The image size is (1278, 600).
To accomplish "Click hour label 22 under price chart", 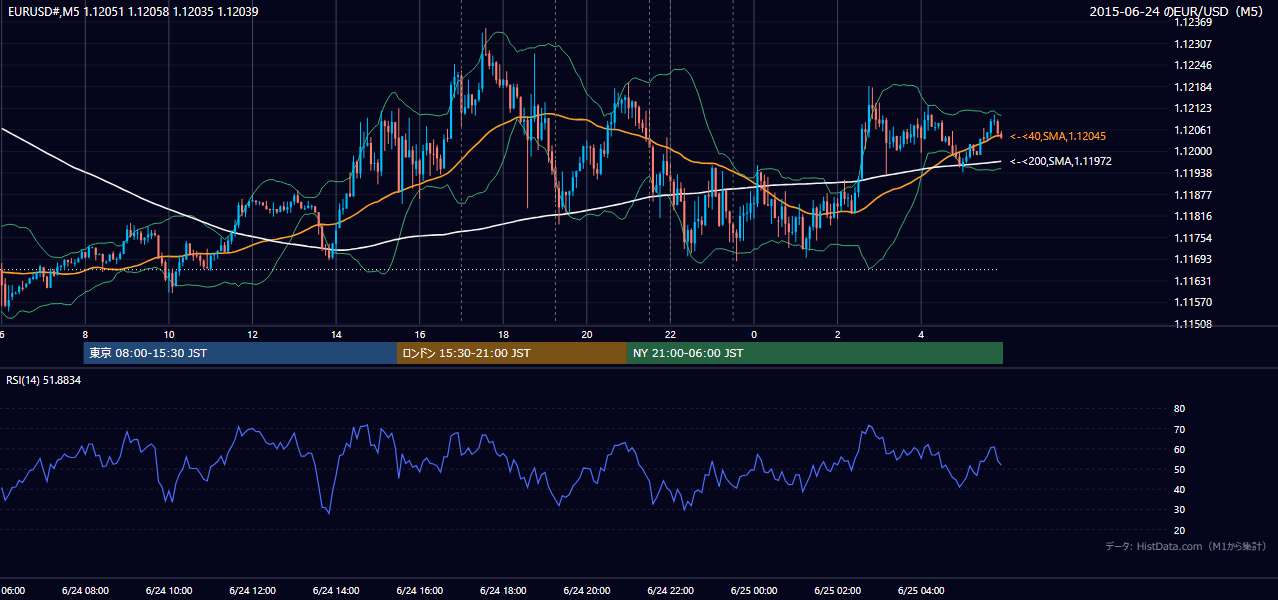I will [671, 334].
